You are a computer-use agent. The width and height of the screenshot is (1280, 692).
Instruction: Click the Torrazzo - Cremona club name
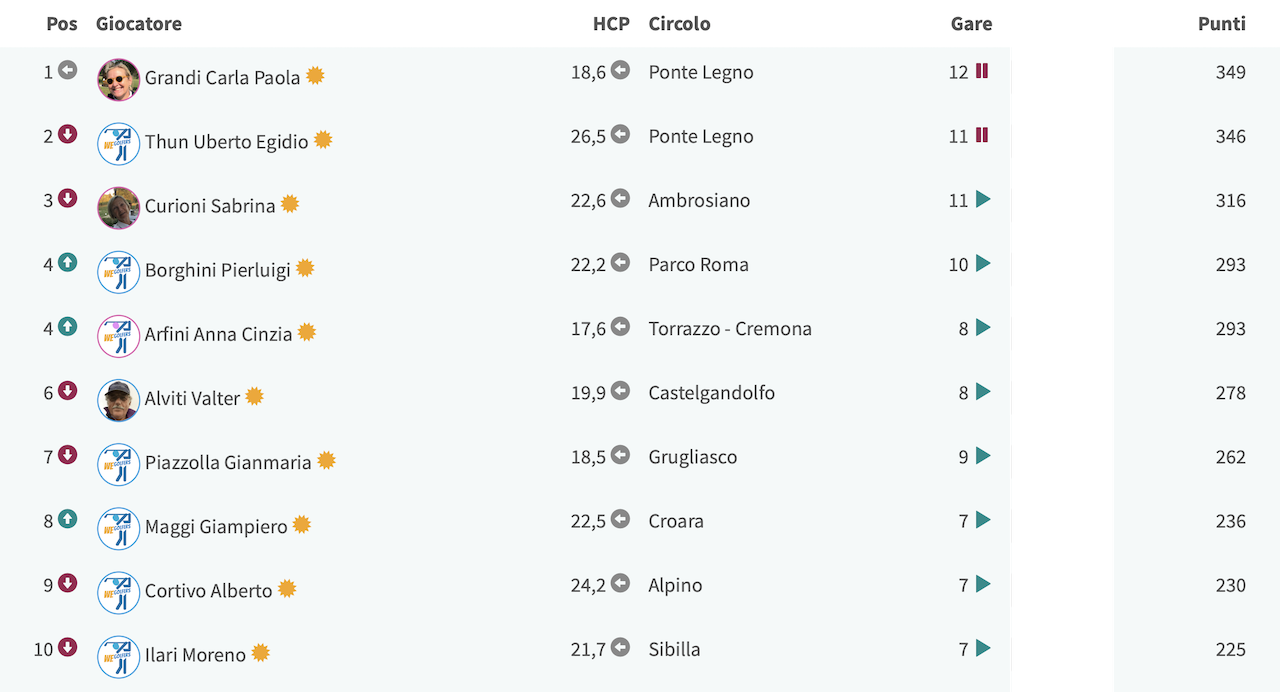[730, 328]
